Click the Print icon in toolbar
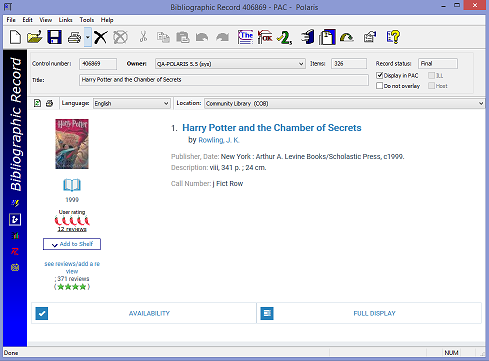This screenshot has height=361, width=489. point(74,37)
